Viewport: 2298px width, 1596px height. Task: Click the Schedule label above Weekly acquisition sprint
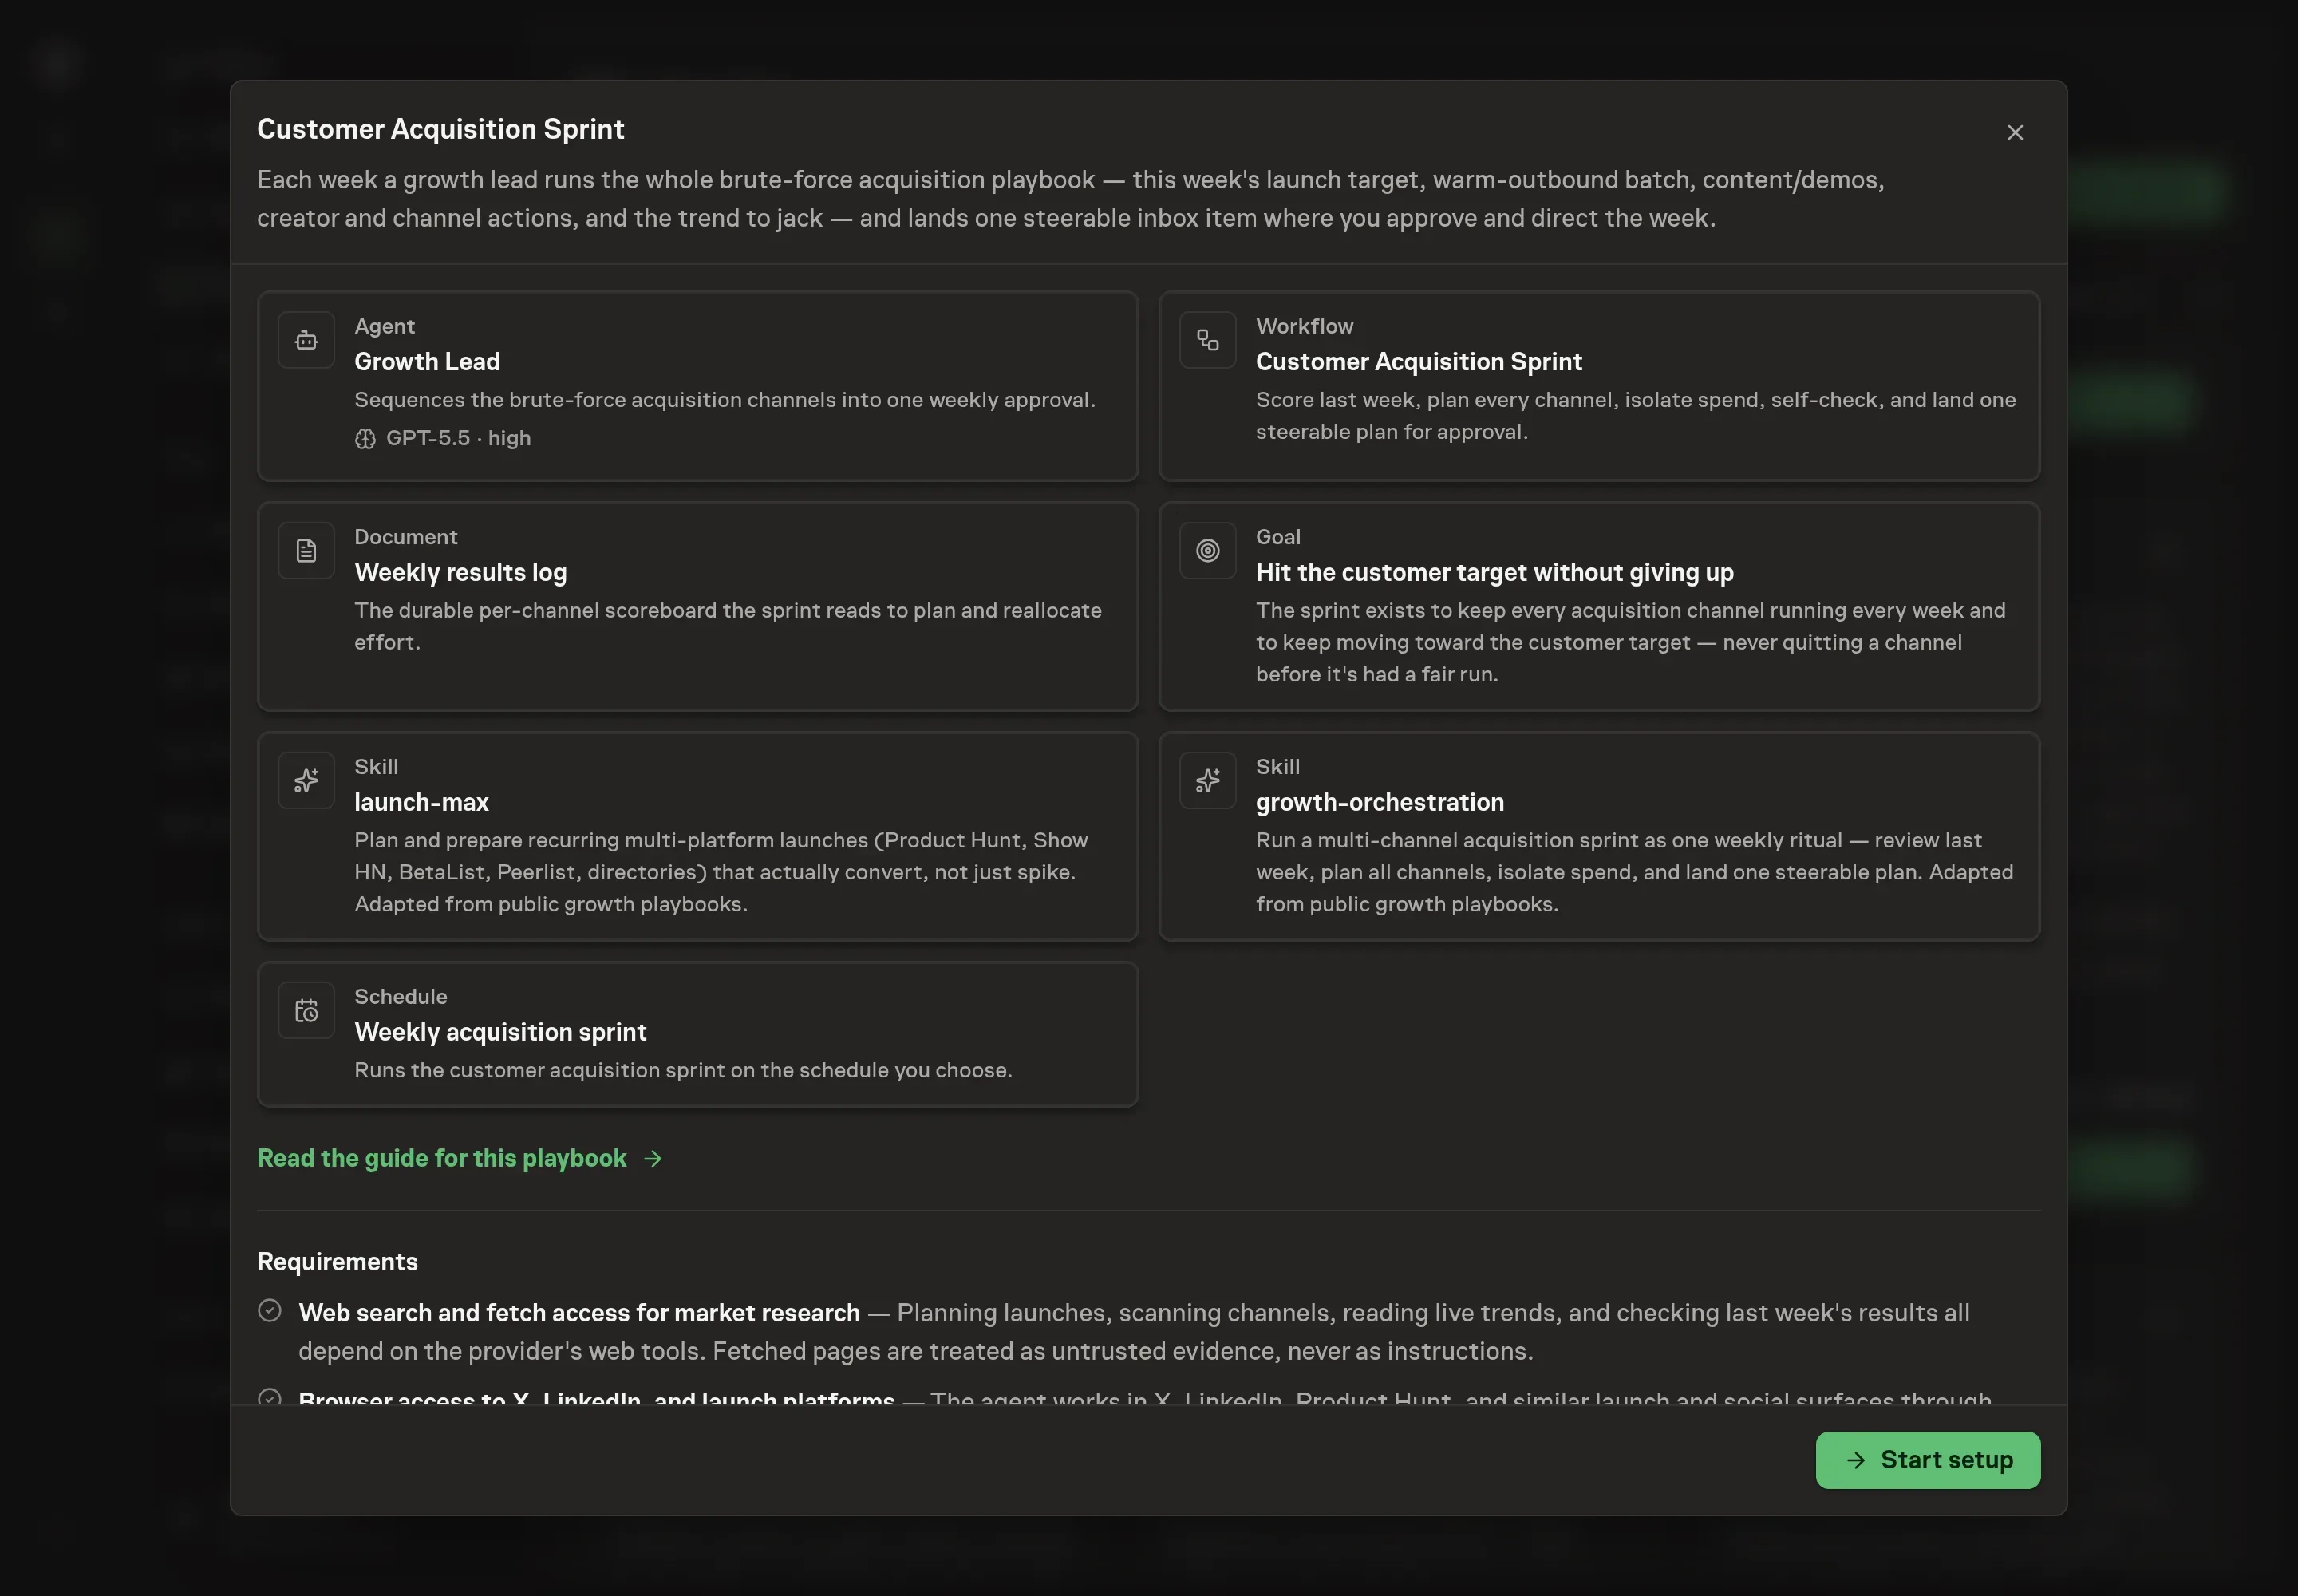click(x=400, y=997)
